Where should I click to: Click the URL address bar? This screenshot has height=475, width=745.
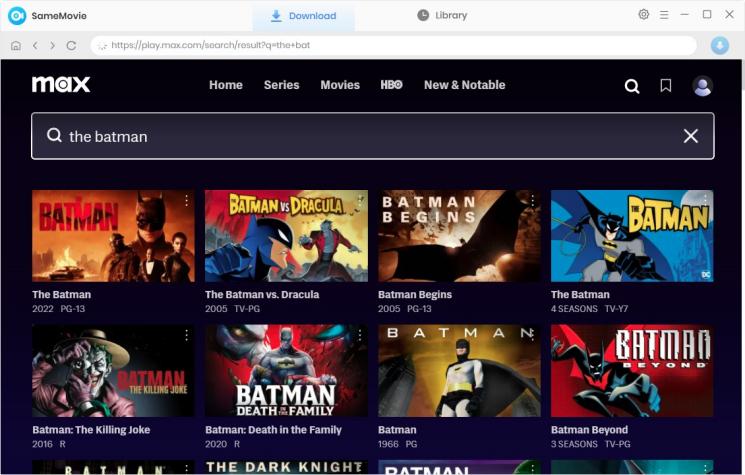click(393, 46)
